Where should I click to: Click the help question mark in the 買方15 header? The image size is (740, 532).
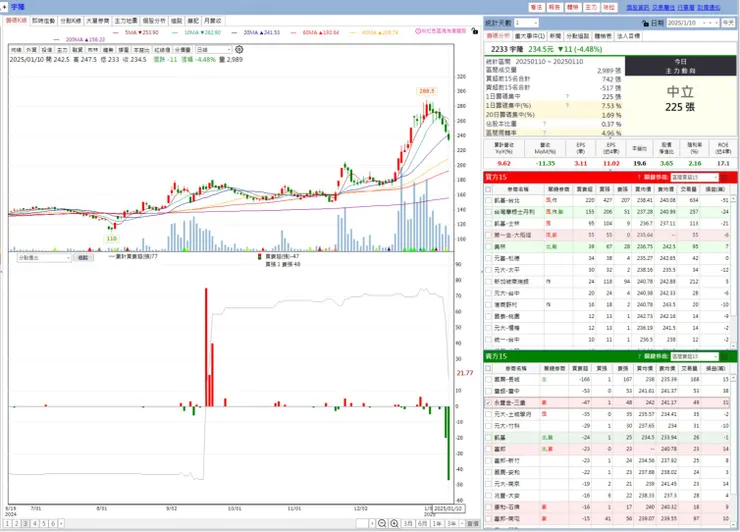(639, 177)
